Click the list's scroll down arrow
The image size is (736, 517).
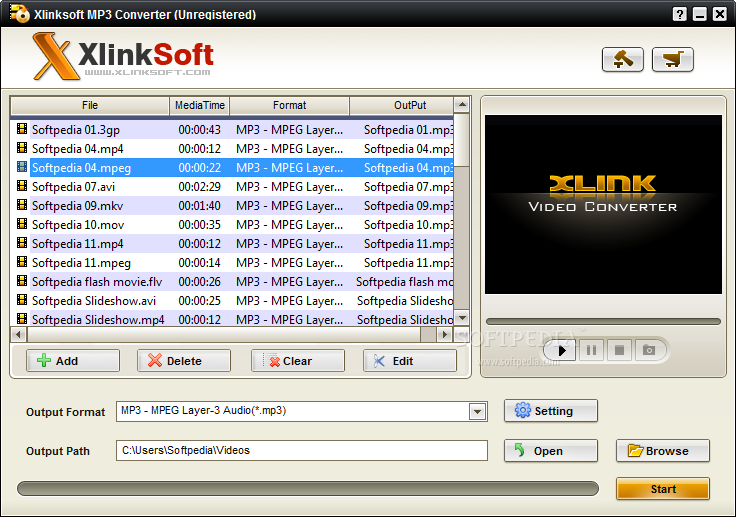click(x=462, y=318)
